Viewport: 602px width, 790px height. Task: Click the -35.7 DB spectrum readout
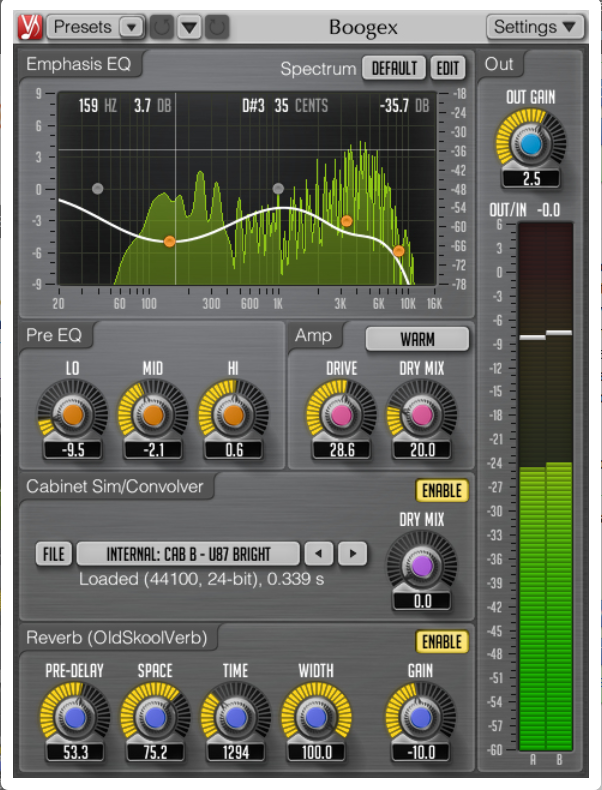(x=405, y=106)
